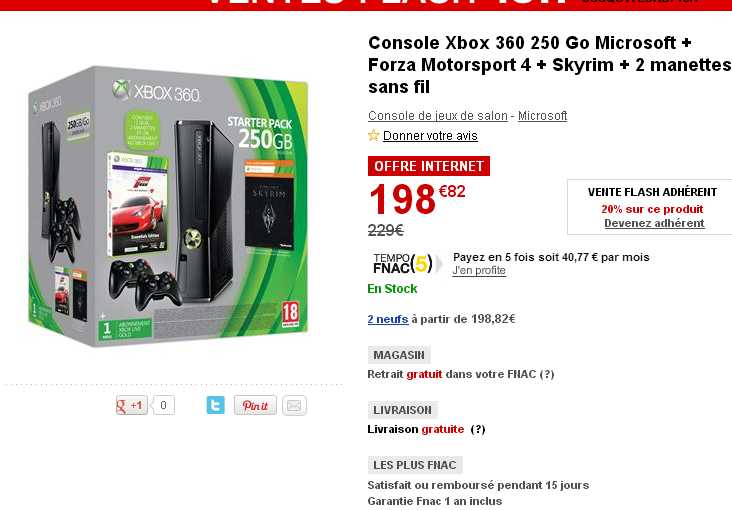Click the LES PLUS FNAC section label
Screen dimensions: 732x510
(x=415, y=465)
